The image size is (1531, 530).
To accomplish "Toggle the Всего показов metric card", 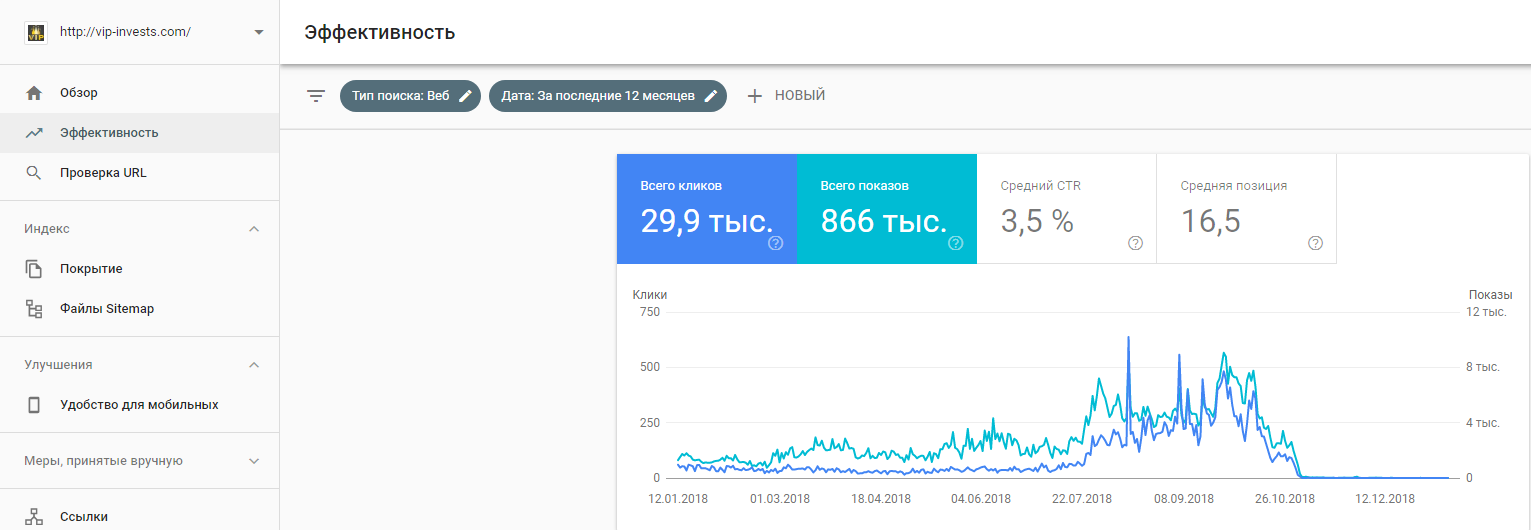I will point(886,208).
